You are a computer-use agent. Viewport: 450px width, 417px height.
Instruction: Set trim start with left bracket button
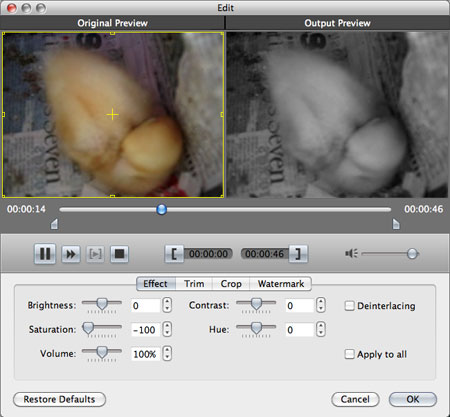tap(174, 254)
